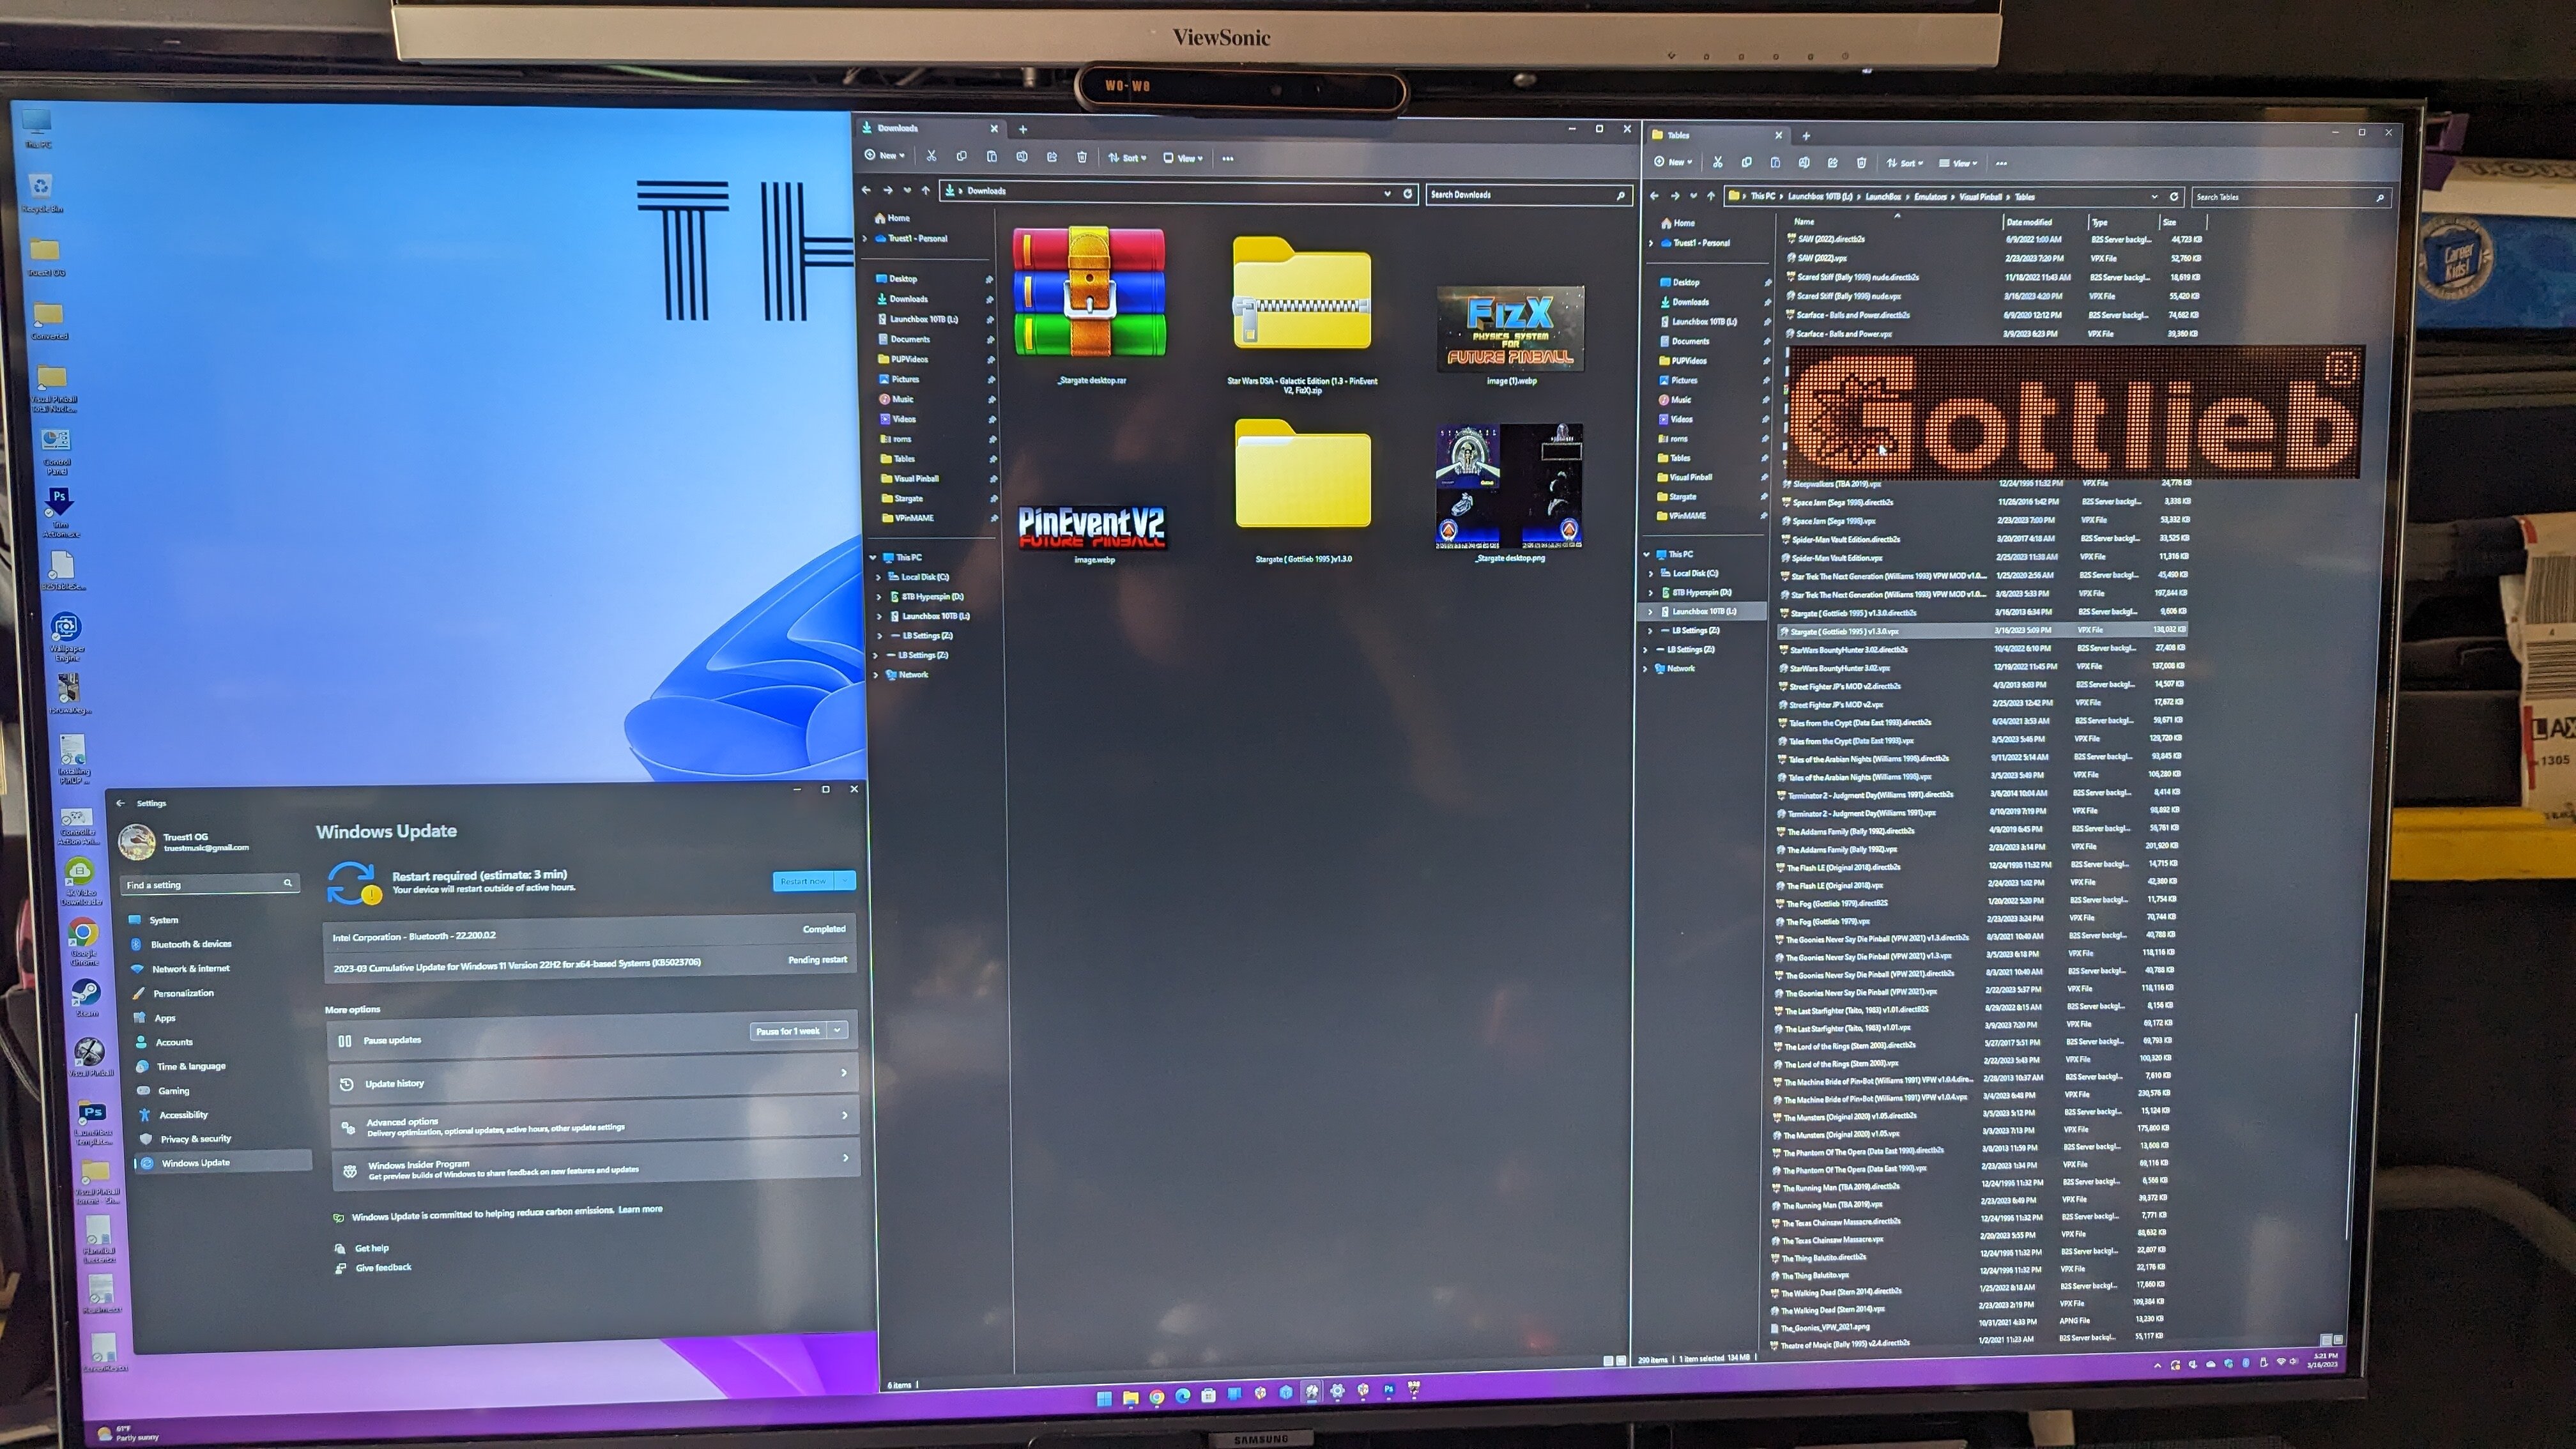Open the See more ellipsis in the Downloads toolbar
Image resolution: width=2576 pixels, height=1449 pixels.
[1229, 157]
